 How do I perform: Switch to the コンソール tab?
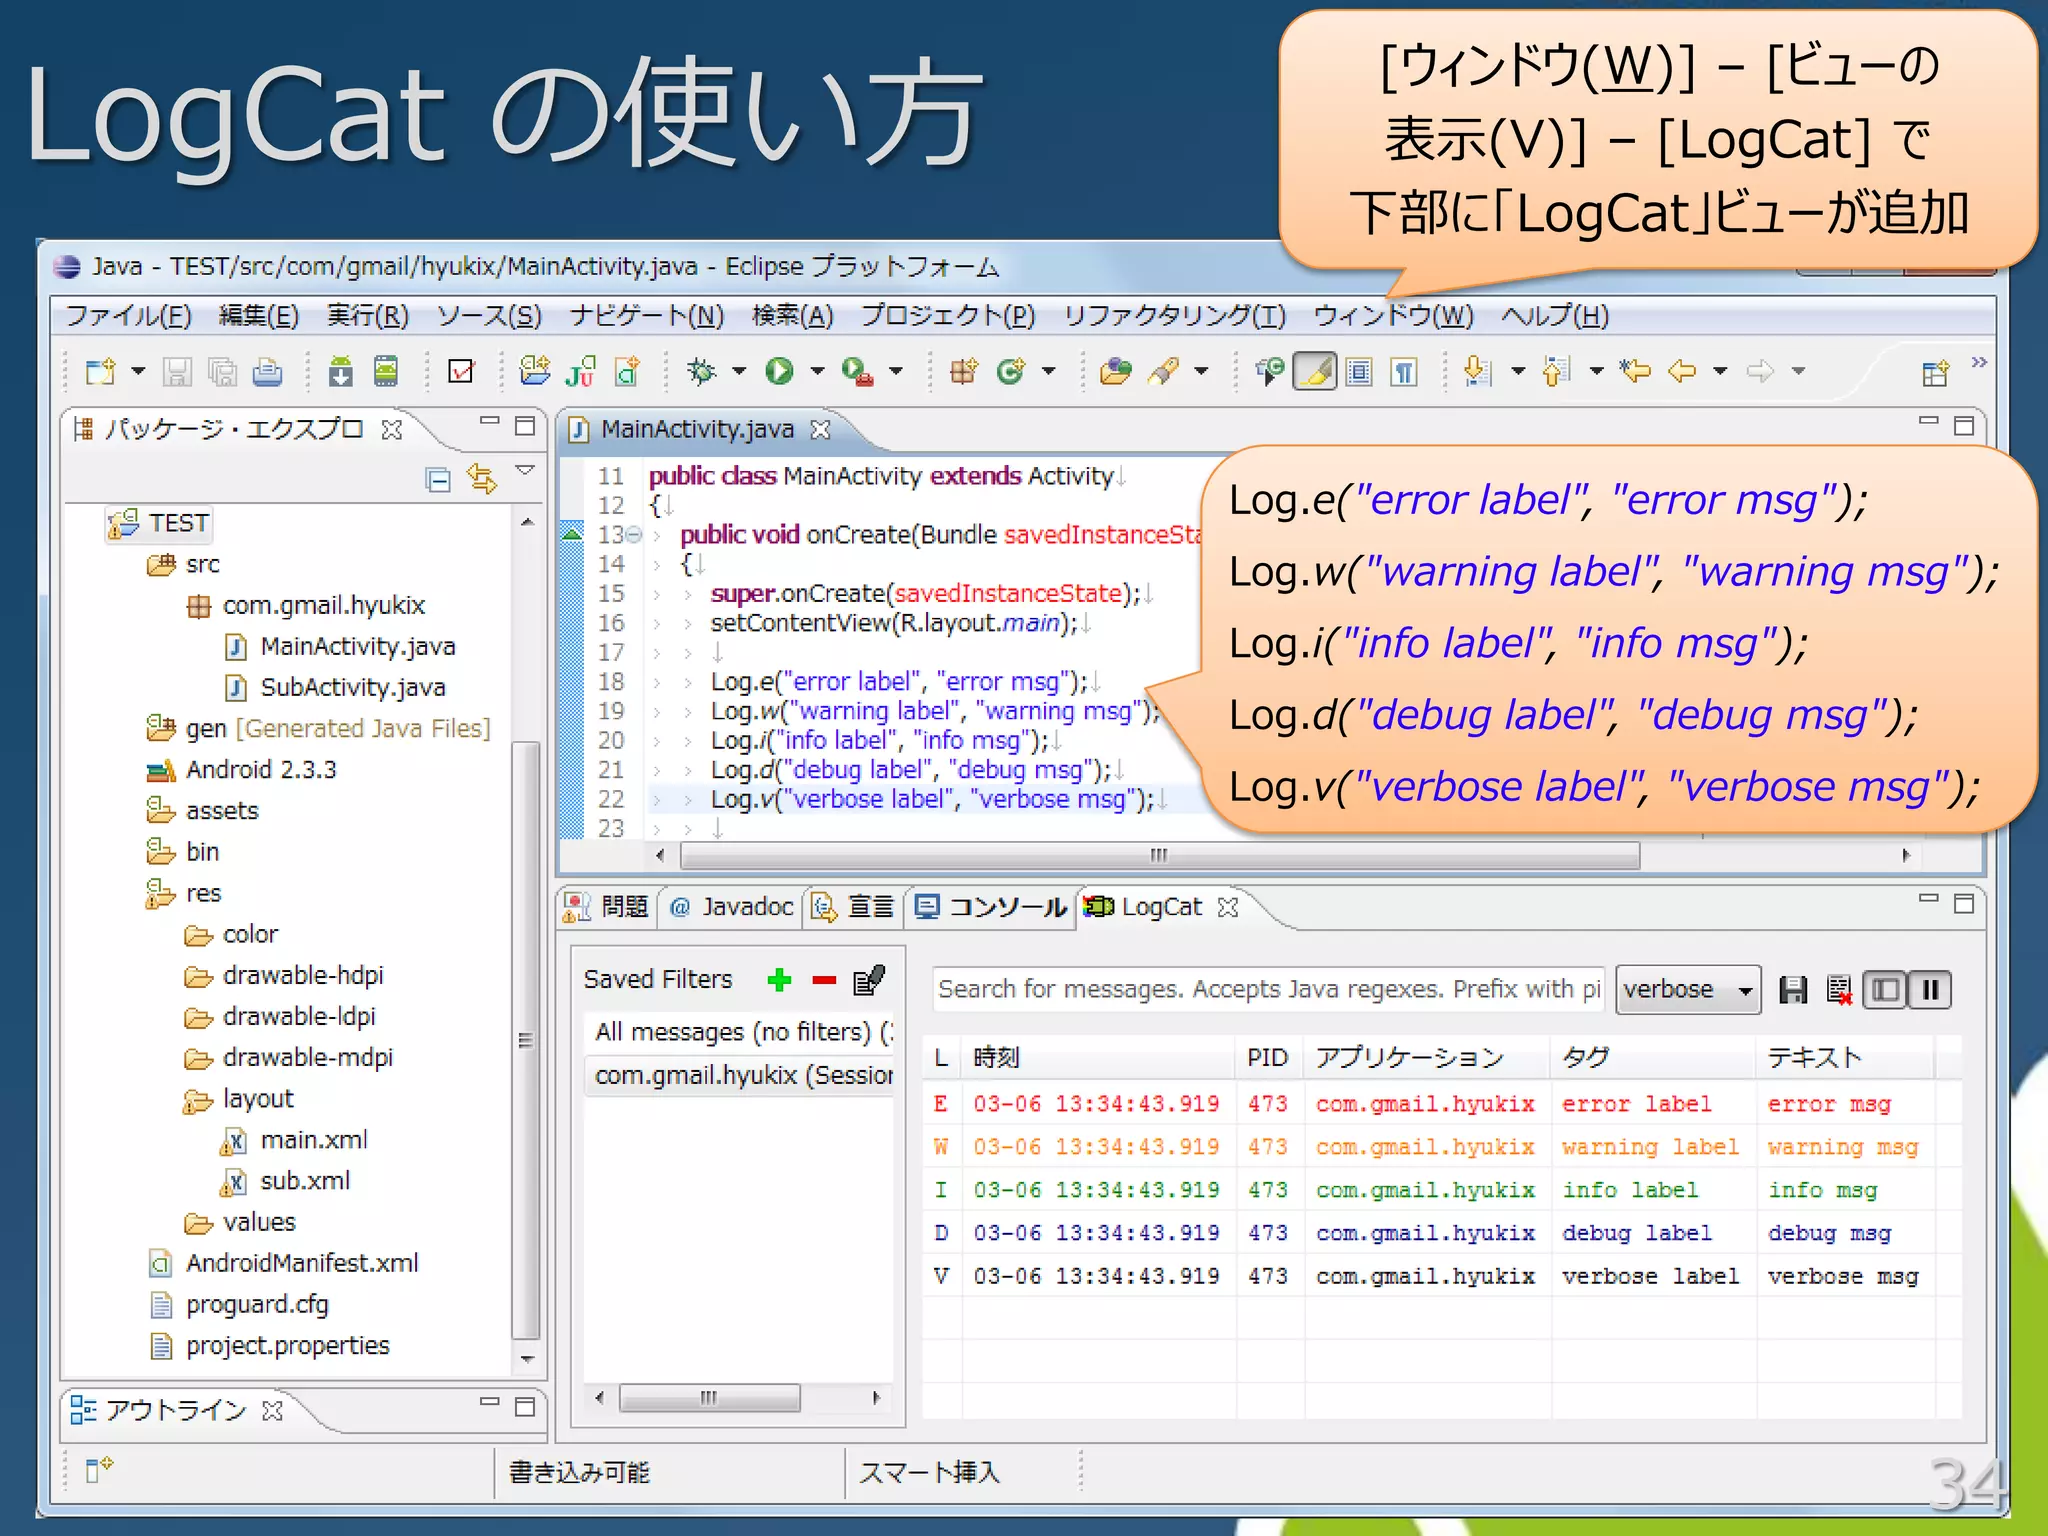(991, 907)
